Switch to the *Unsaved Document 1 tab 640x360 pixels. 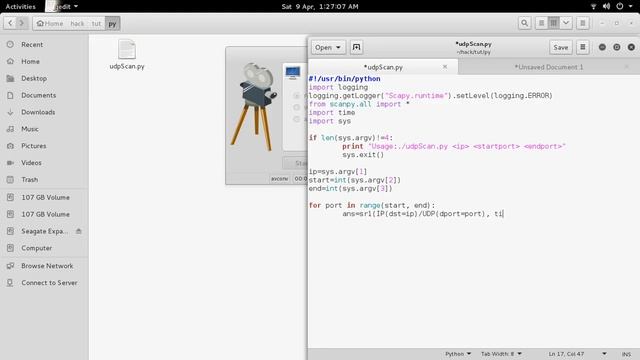point(549,67)
